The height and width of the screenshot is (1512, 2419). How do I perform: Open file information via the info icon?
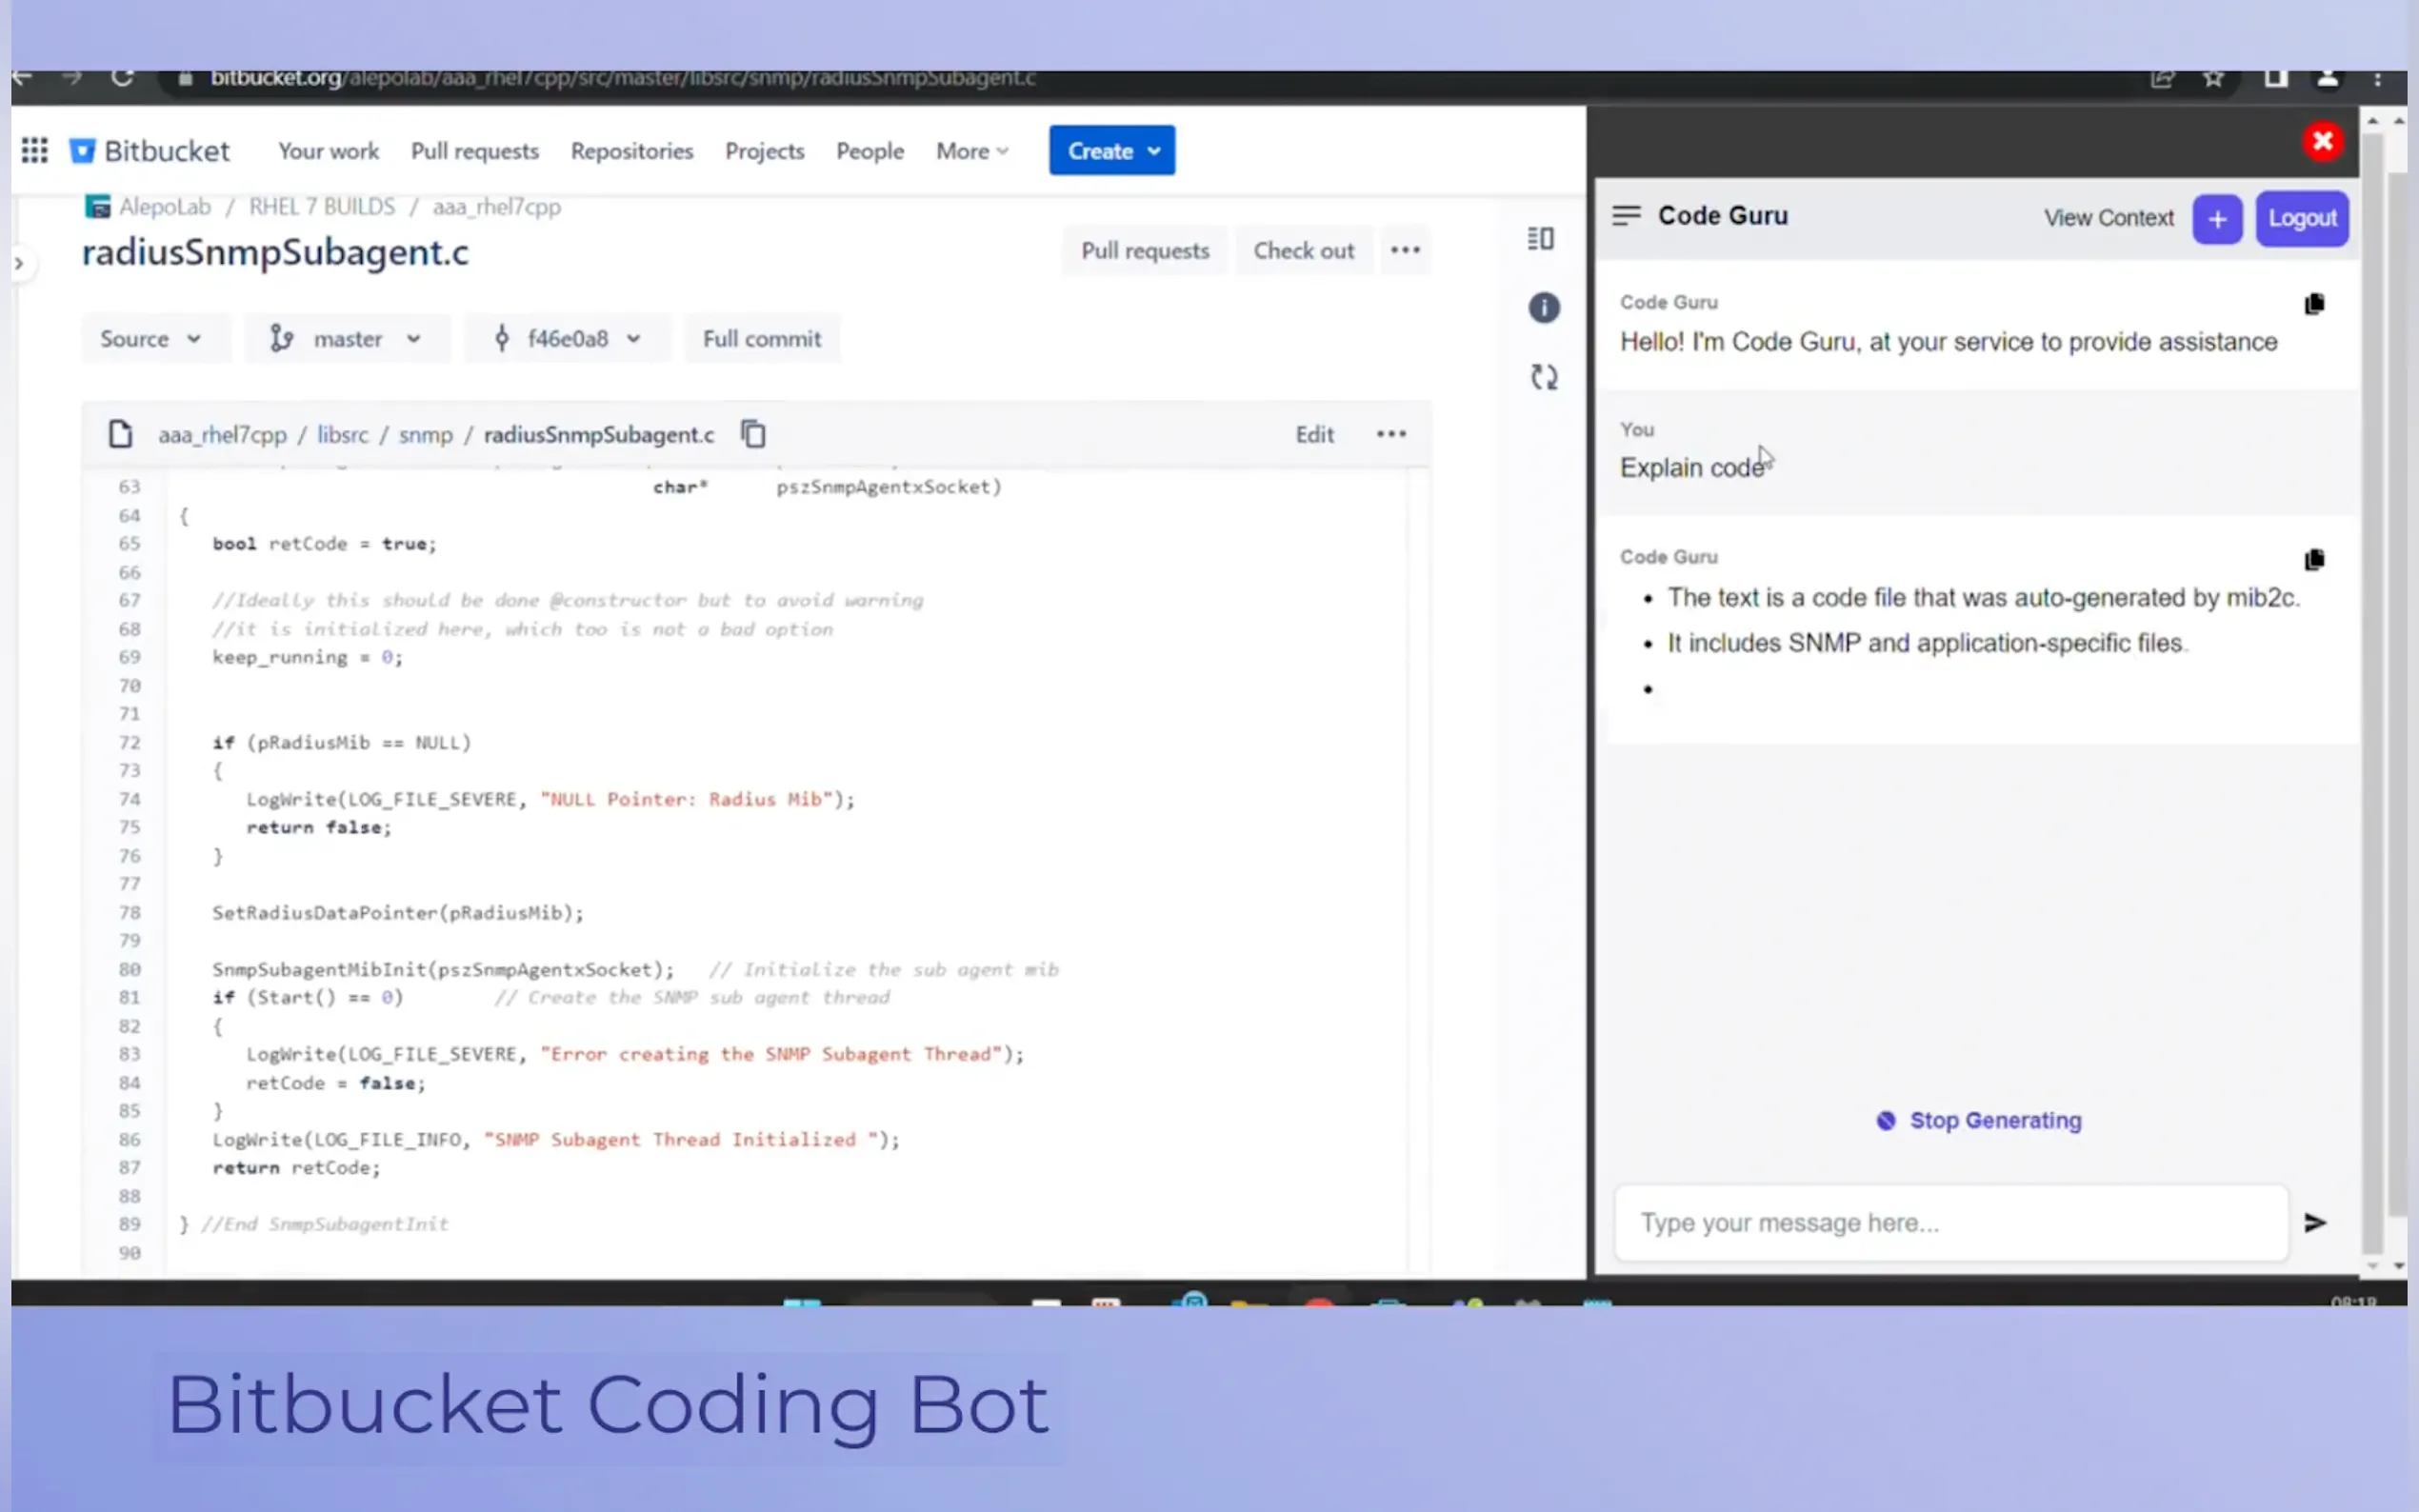(1543, 307)
